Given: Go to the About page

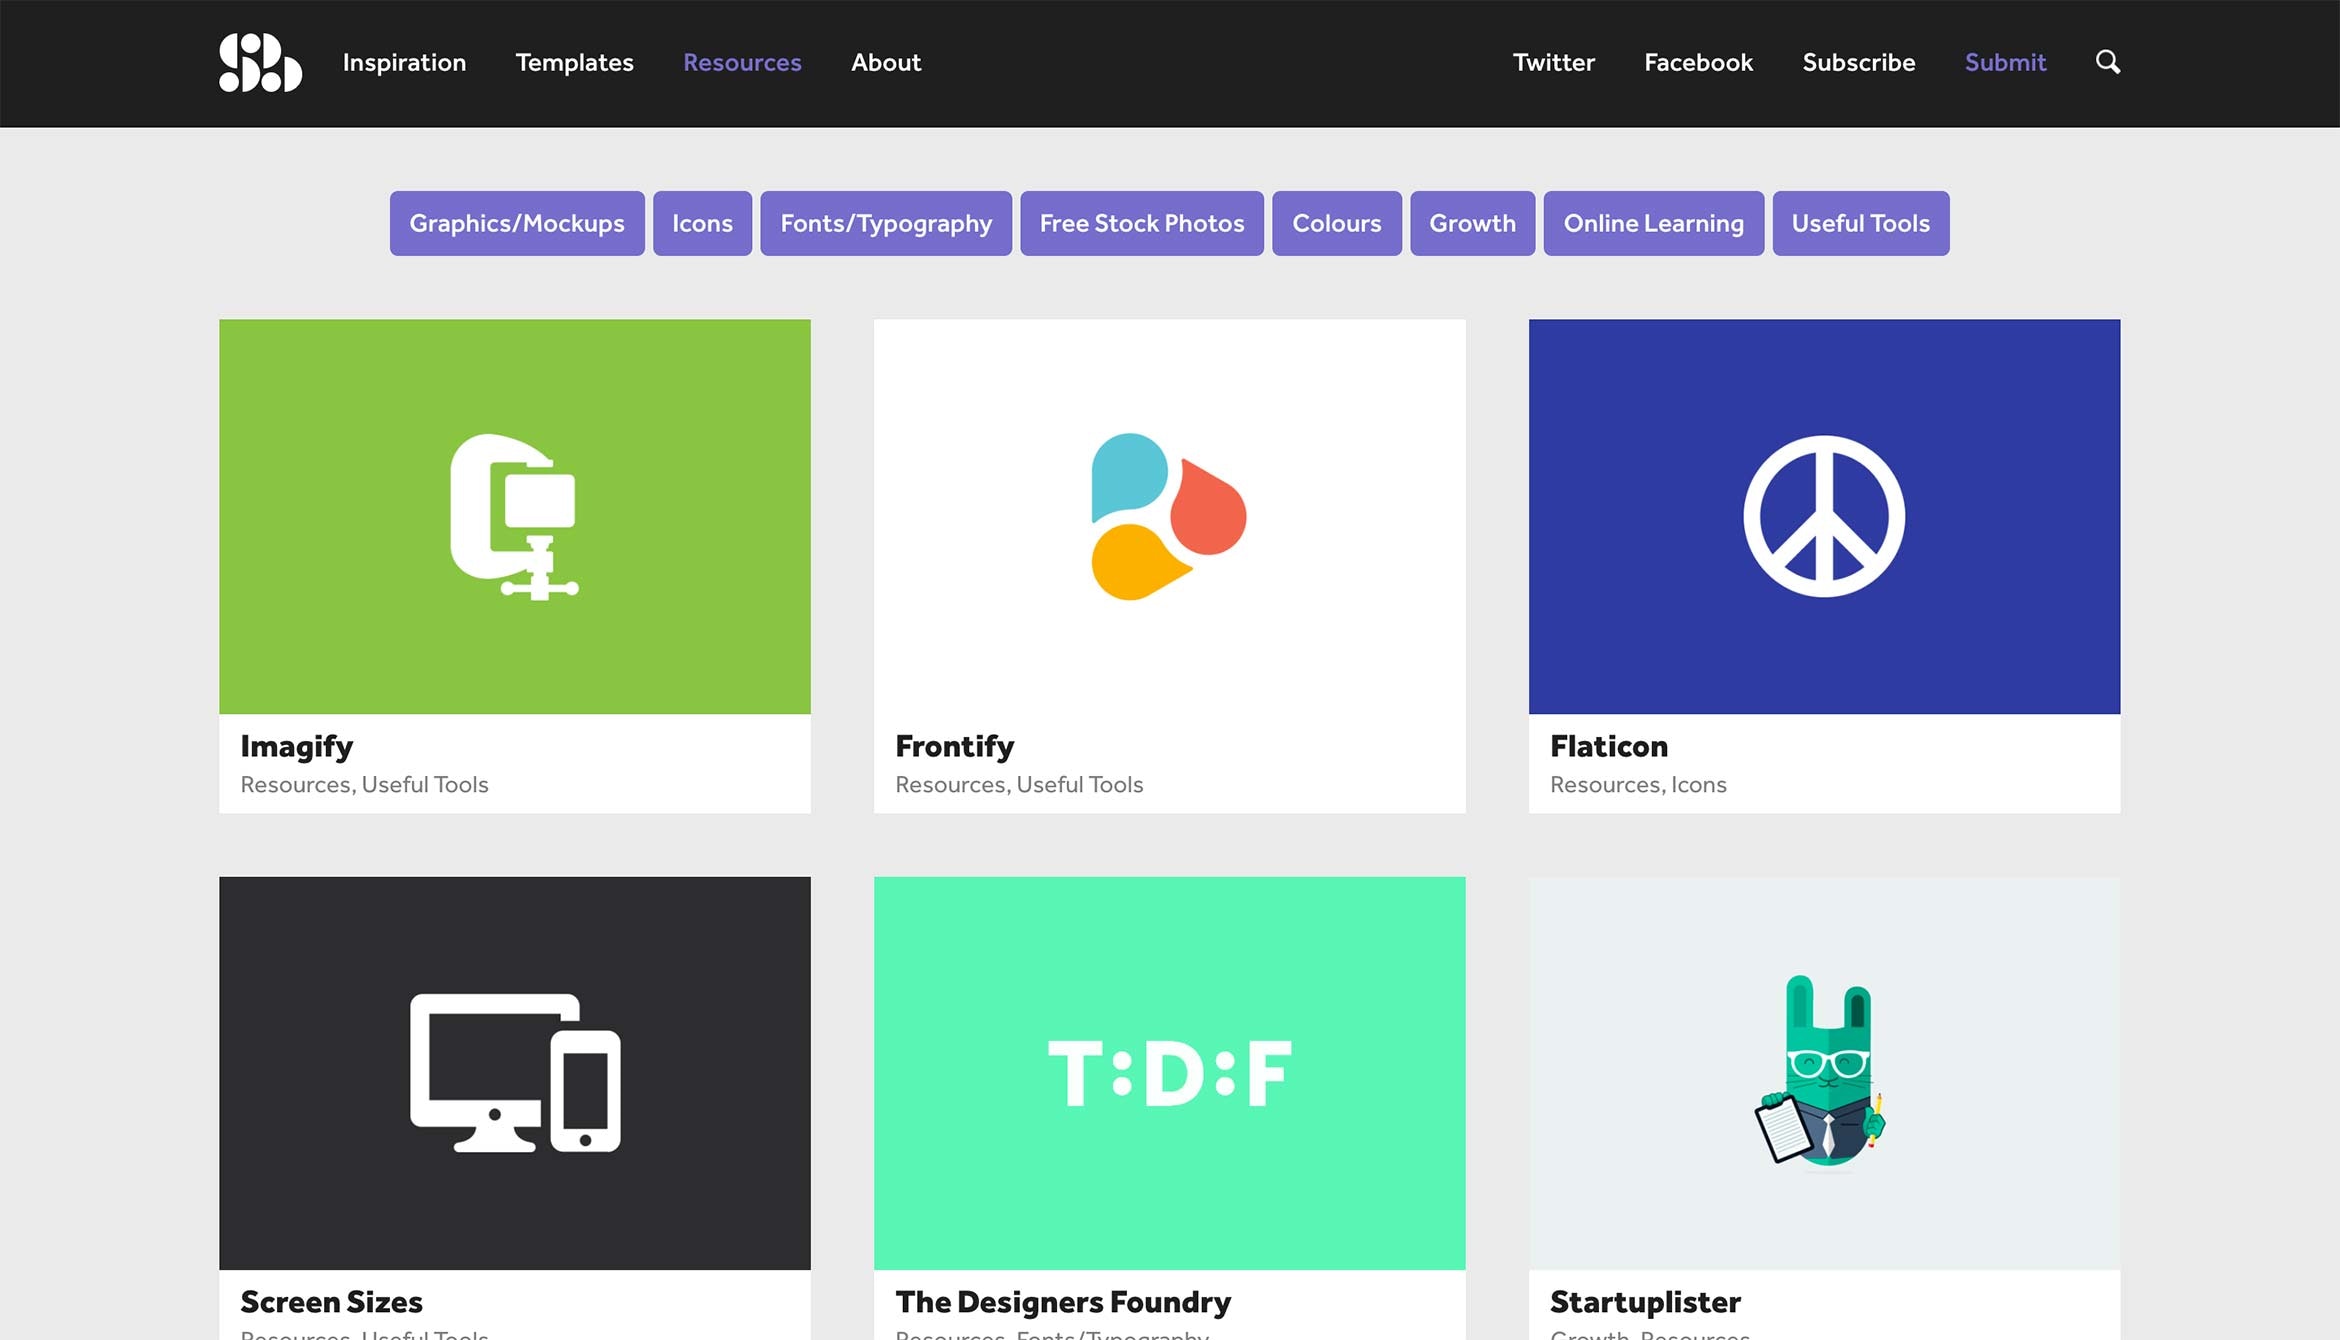Looking at the screenshot, I should pos(885,62).
